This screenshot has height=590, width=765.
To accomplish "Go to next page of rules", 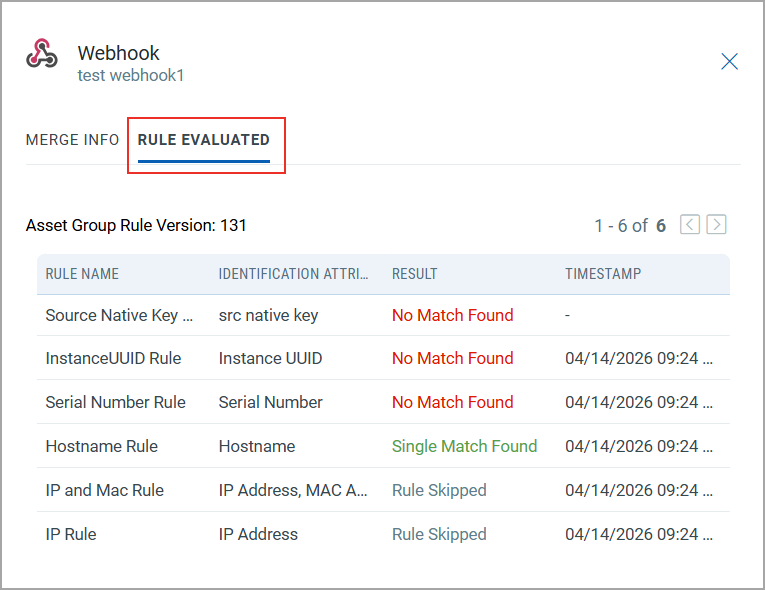I will pos(716,225).
